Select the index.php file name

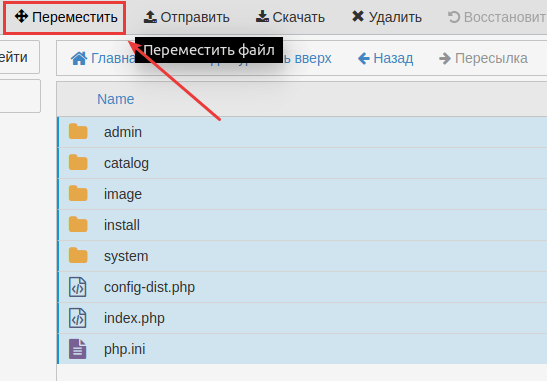coord(134,318)
